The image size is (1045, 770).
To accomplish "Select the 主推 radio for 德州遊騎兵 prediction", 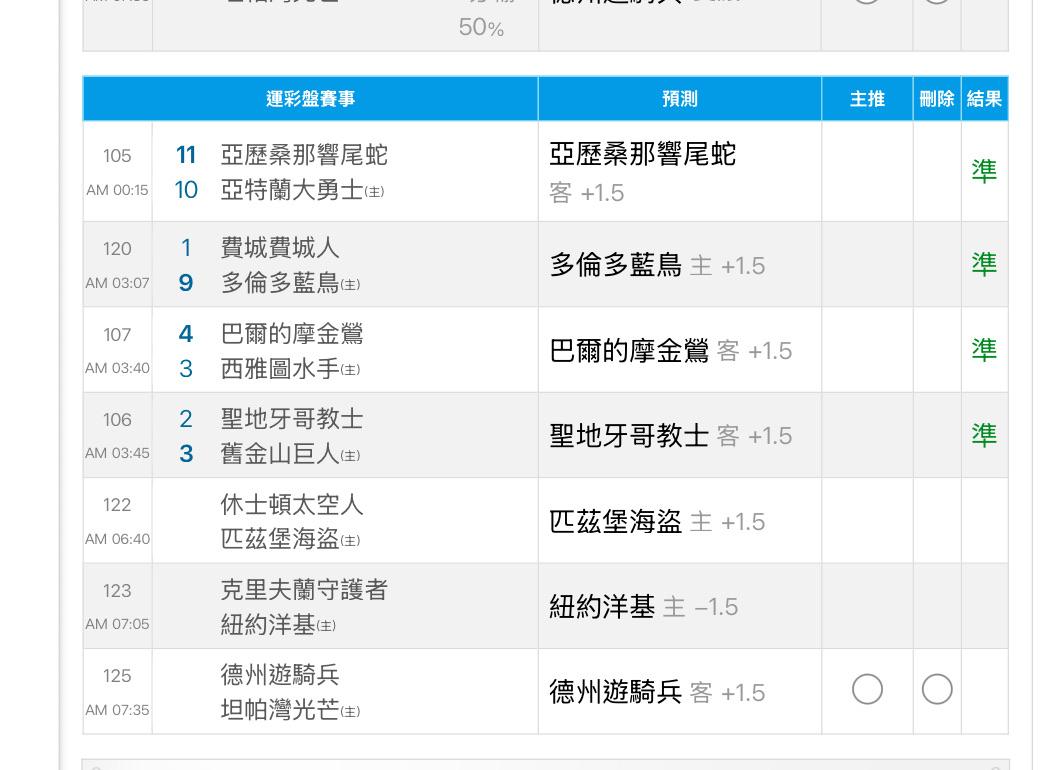I will (867, 689).
